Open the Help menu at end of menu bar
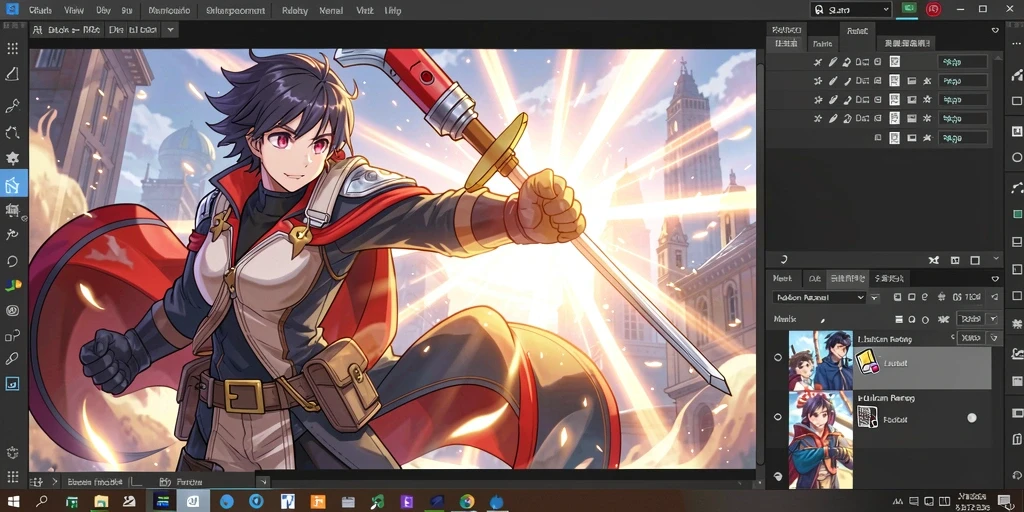The image size is (1024, 512). click(x=393, y=10)
